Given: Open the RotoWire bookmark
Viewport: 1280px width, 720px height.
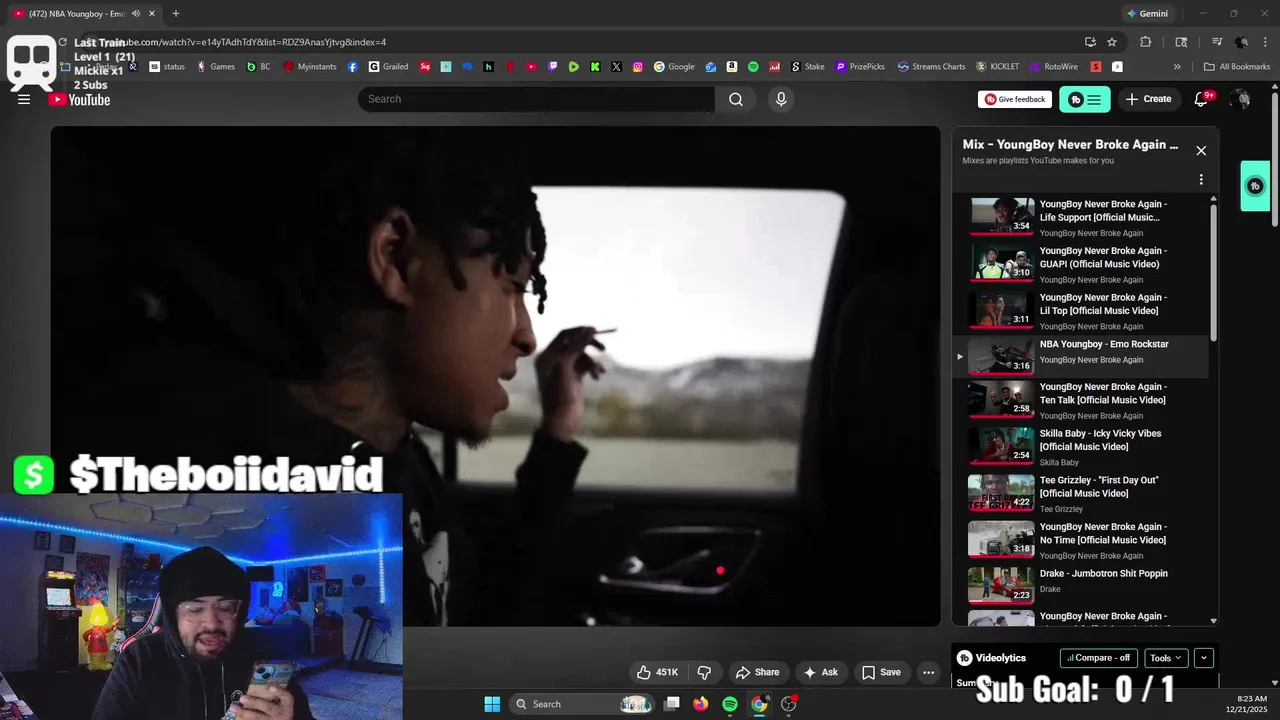Looking at the screenshot, I should pyautogui.click(x=1054, y=67).
